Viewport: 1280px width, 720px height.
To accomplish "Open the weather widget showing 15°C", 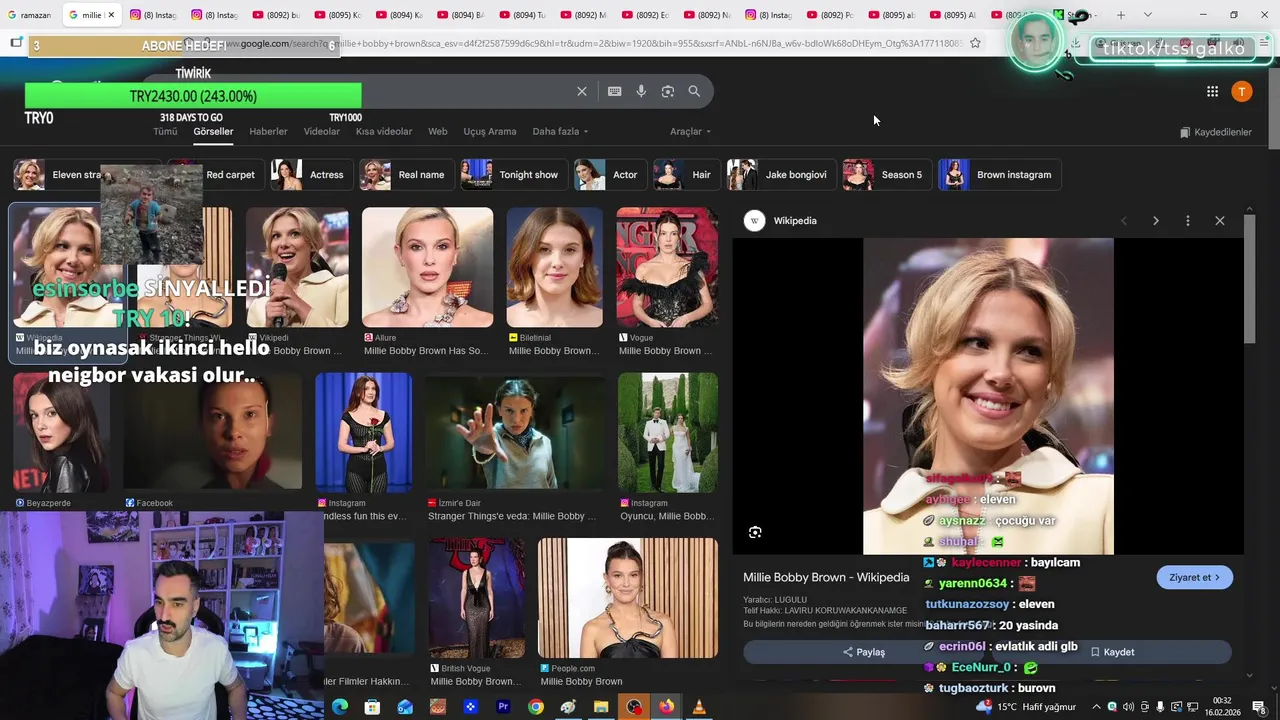I will click(x=1026, y=707).
